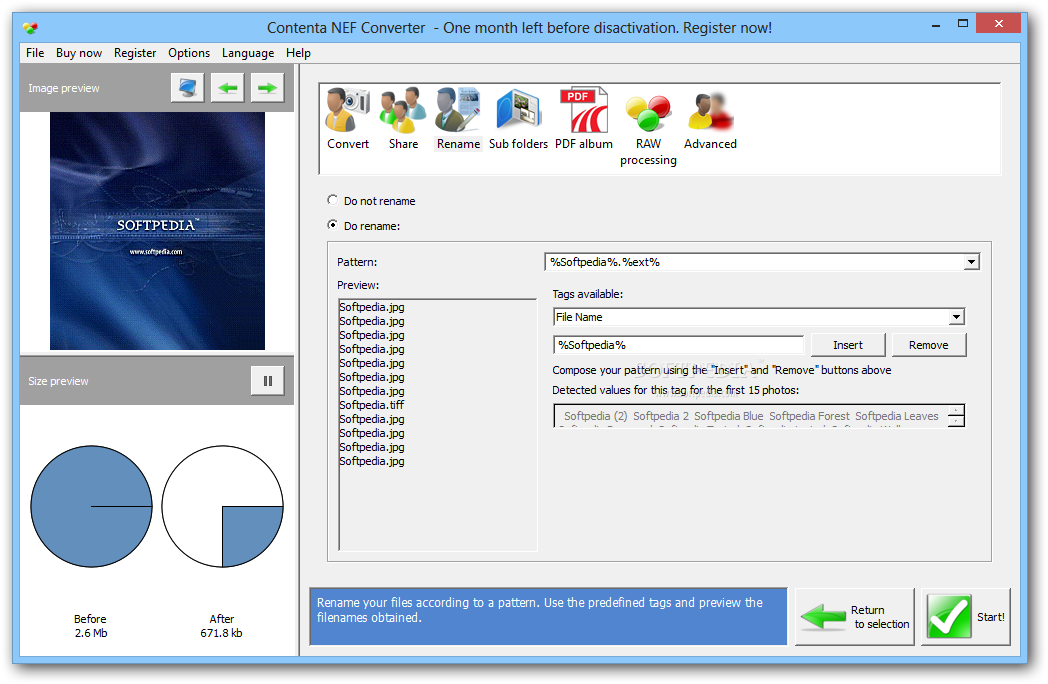
Task: Pause the size preview
Action: [268, 381]
